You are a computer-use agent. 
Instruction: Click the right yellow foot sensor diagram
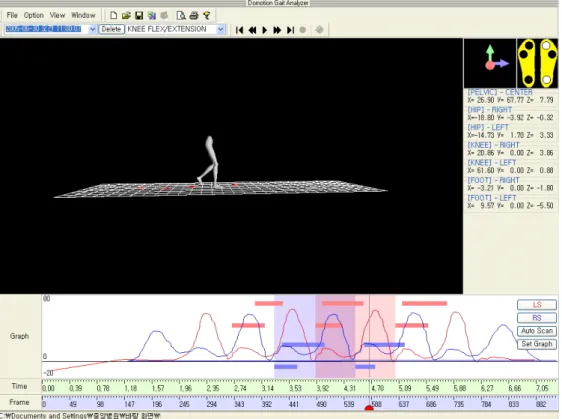pos(547,63)
